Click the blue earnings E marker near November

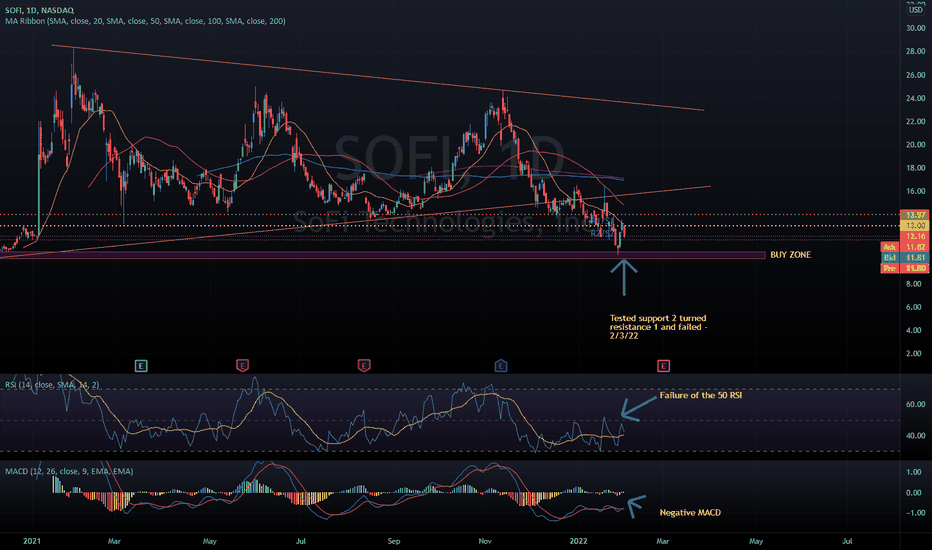click(500, 366)
